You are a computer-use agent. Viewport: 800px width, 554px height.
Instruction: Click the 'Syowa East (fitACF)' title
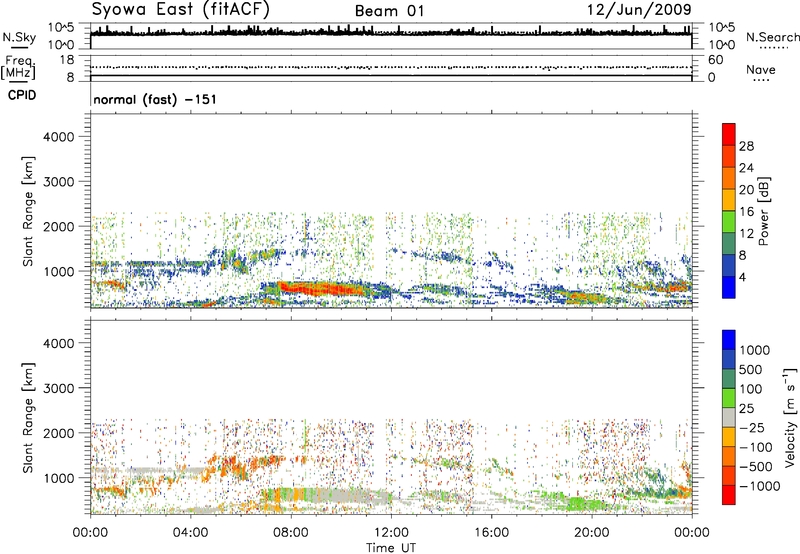click(181, 10)
